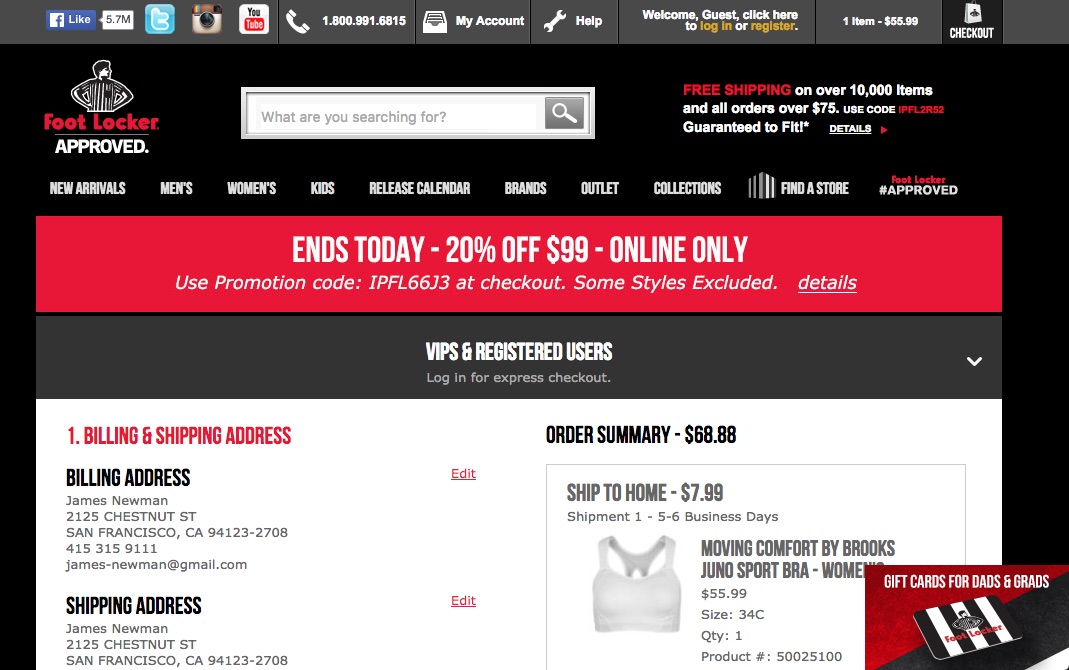The image size is (1069, 670).
Task: Click the red arrow next to Details
Action: click(x=884, y=130)
